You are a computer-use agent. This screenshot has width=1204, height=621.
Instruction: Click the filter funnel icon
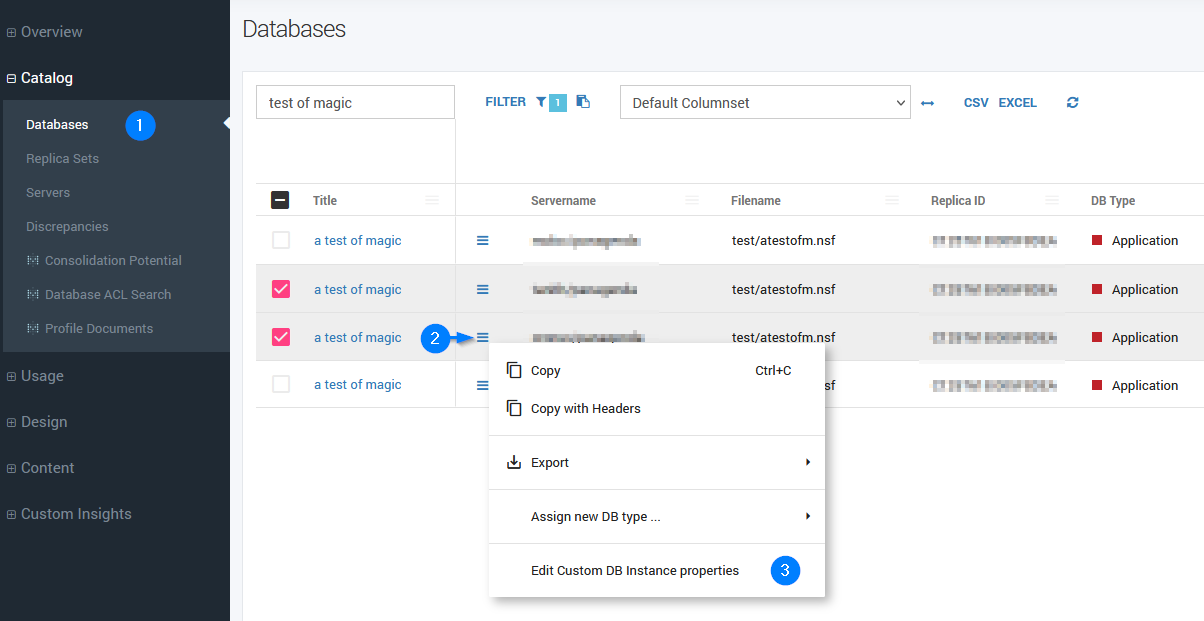pyautogui.click(x=541, y=102)
